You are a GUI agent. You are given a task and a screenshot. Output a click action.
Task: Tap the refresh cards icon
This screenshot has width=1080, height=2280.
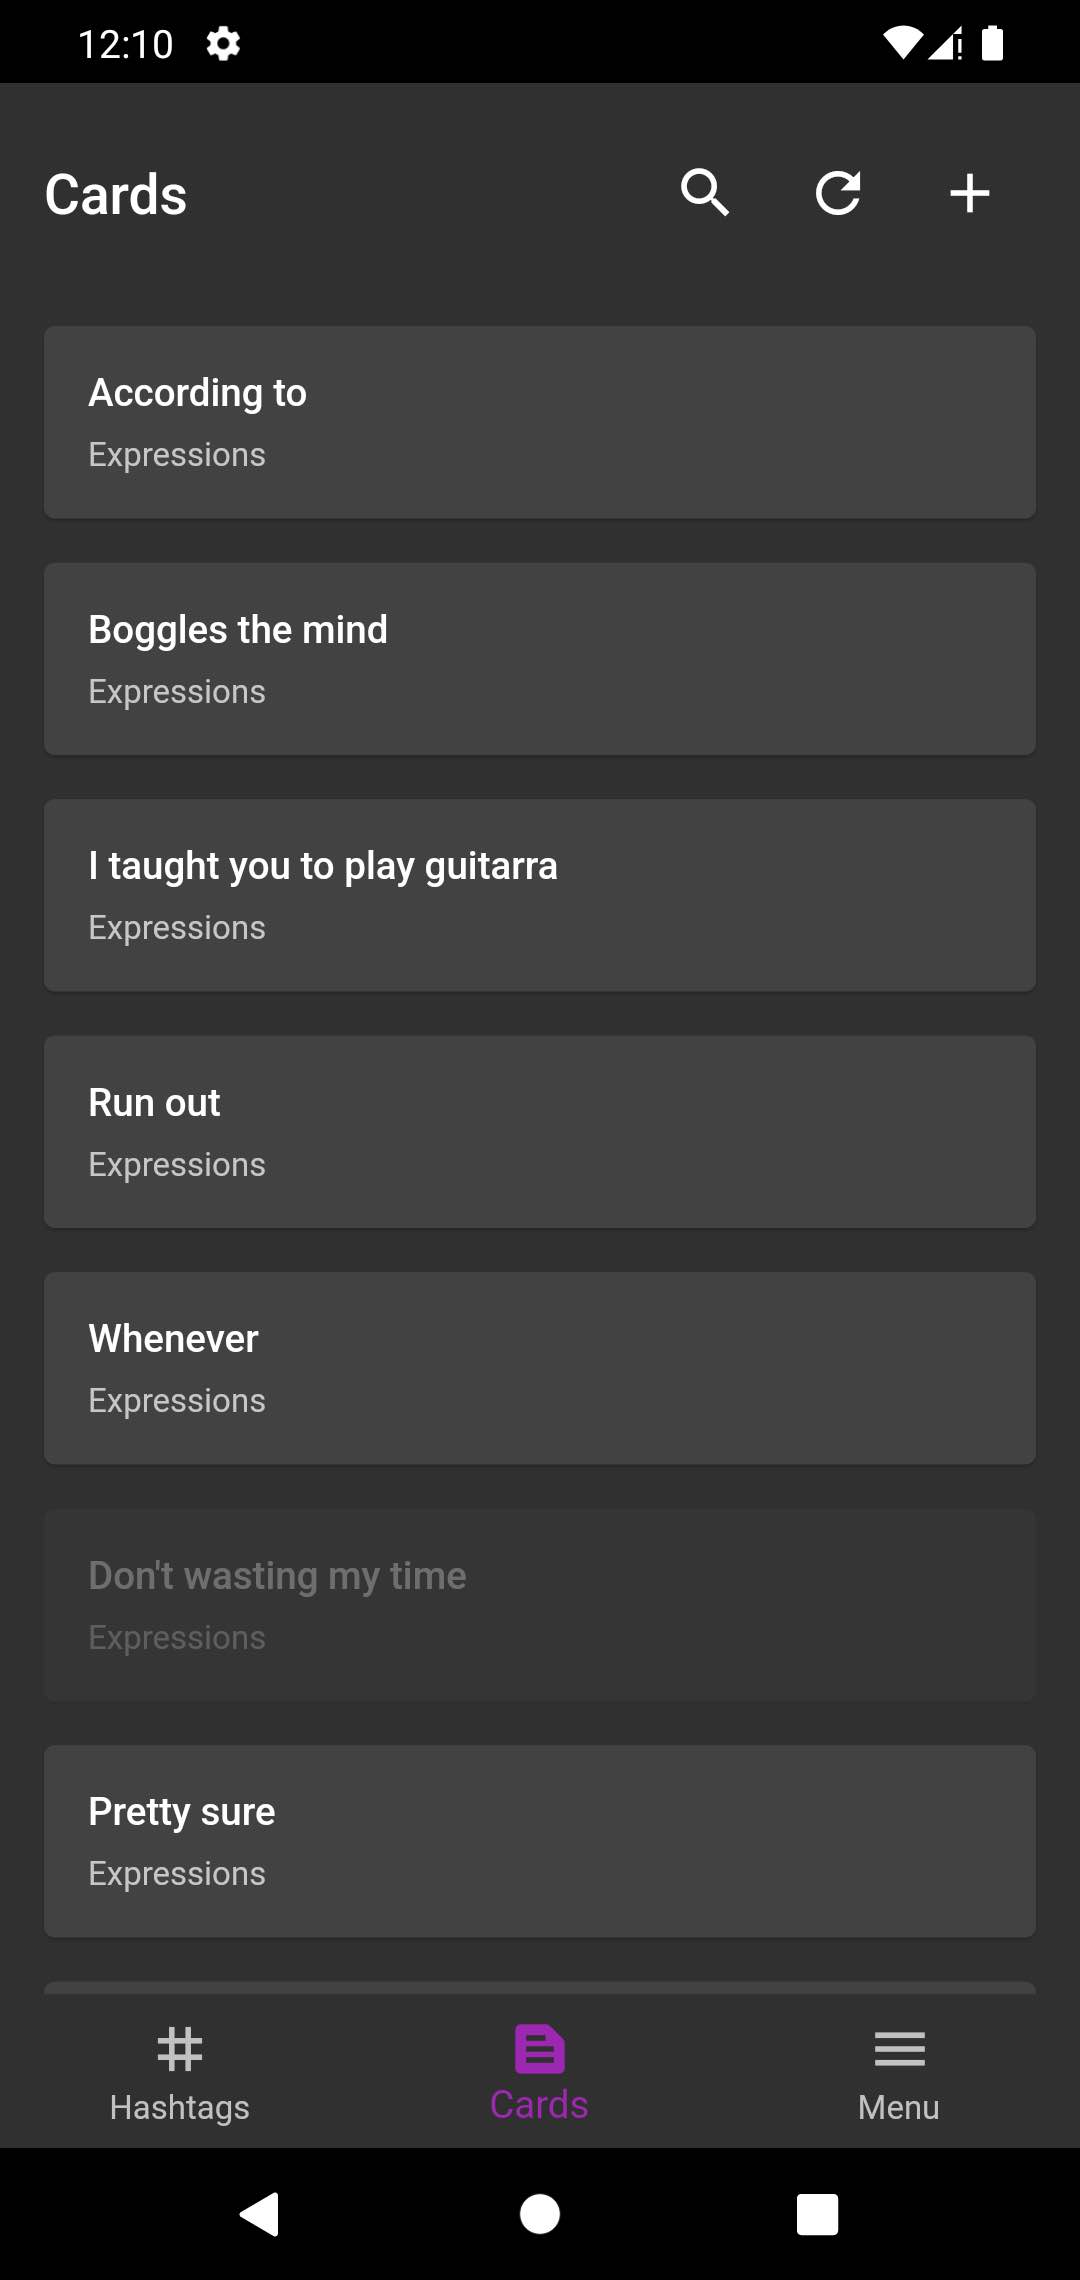click(838, 193)
